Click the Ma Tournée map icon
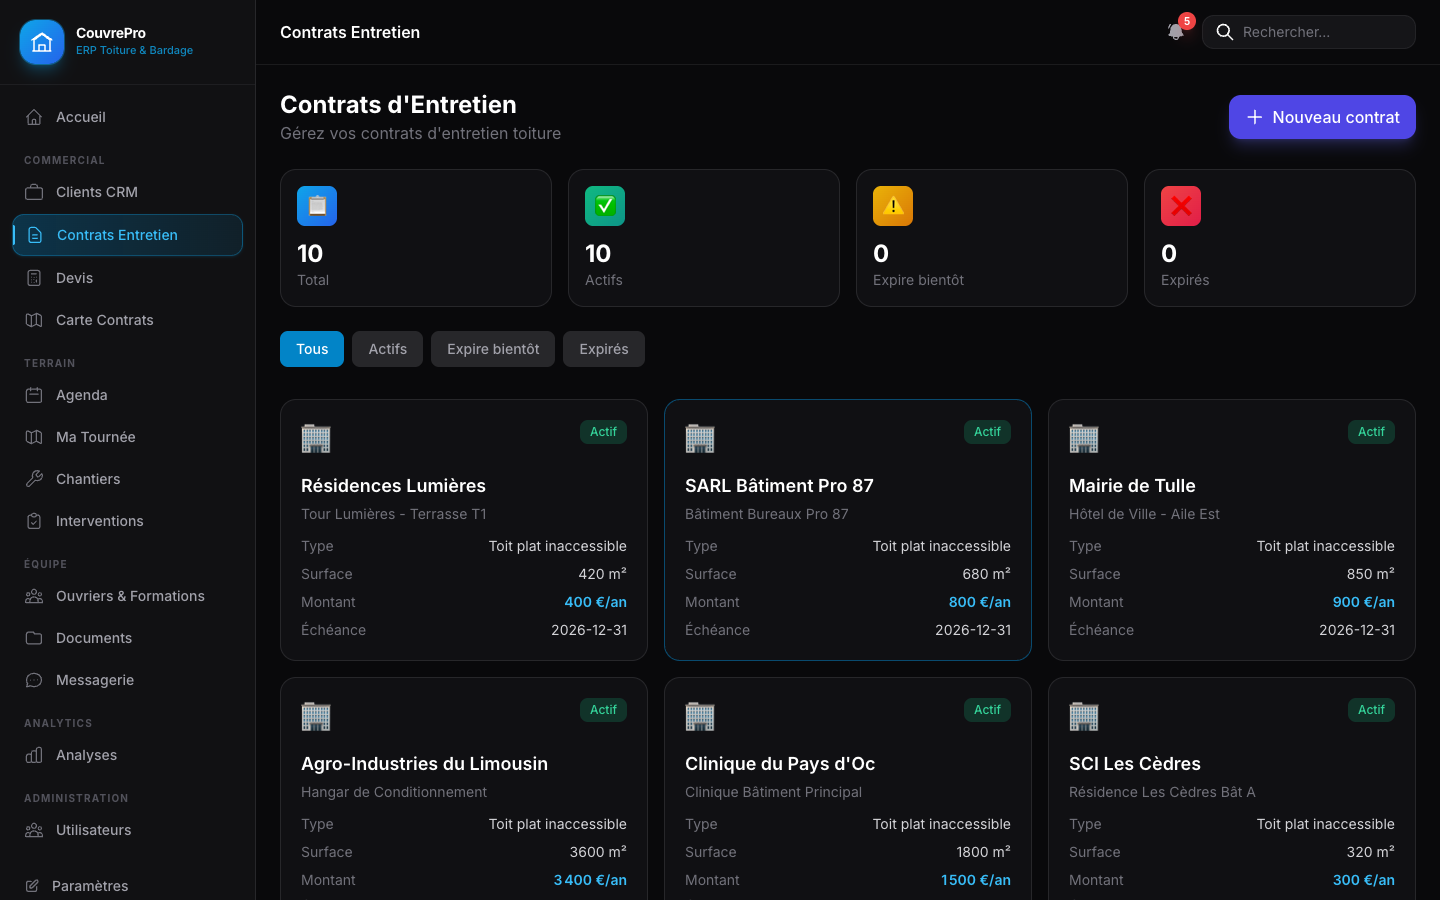Screen dimensions: 1440x900 click(34, 437)
